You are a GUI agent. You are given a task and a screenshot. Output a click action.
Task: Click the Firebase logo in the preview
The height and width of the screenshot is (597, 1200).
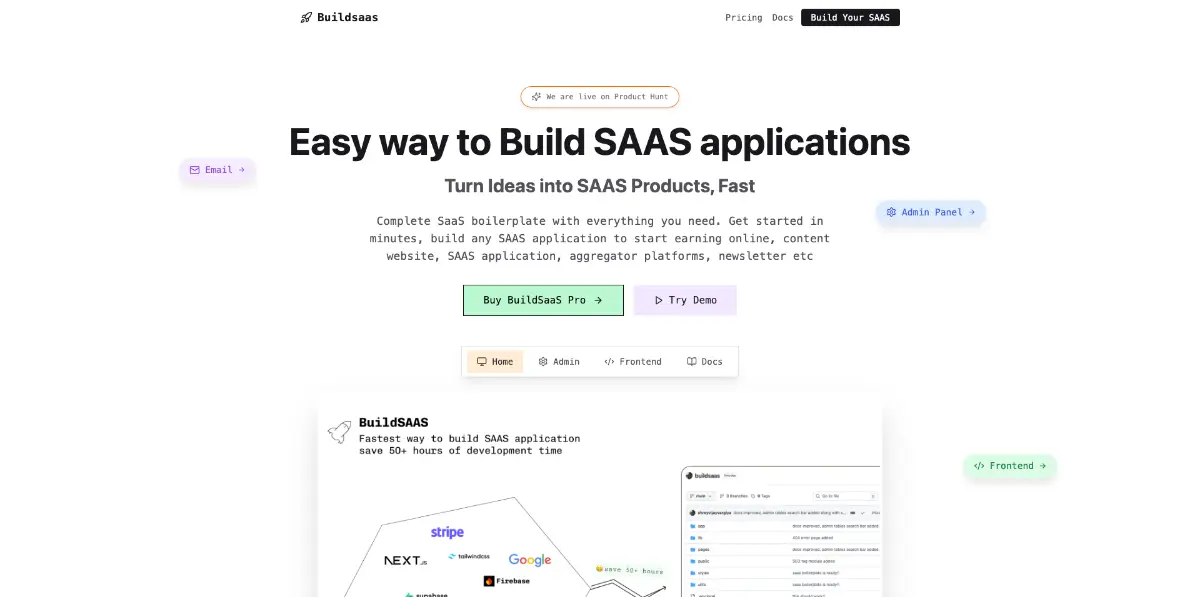tap(507, 581)
